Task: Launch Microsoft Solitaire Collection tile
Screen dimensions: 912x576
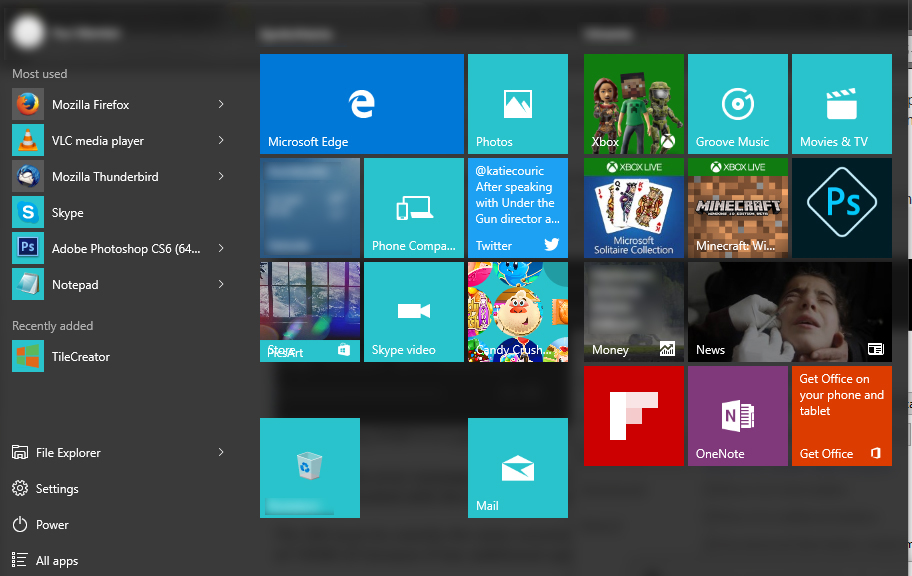Action: [634, 208]
